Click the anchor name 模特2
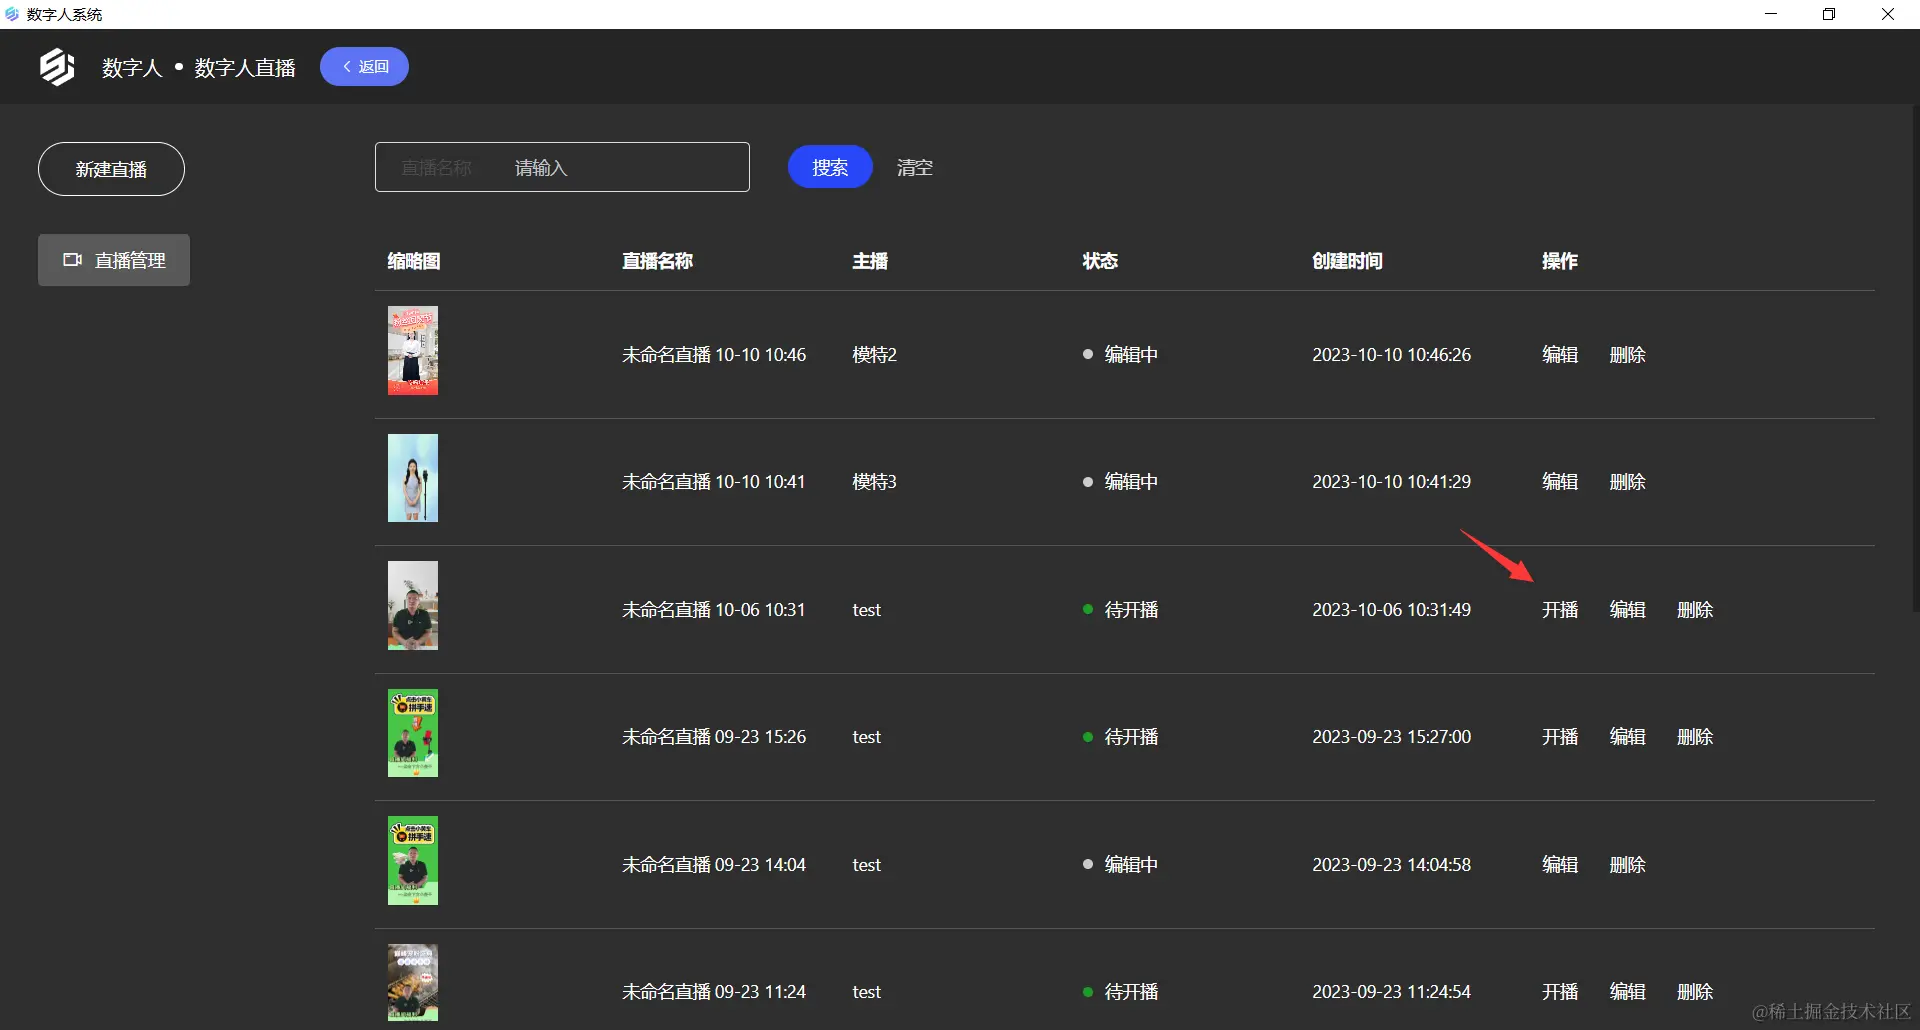The width and height of the screenshot is (1920, 1030). pyautogui.click(x=874, y=354)
